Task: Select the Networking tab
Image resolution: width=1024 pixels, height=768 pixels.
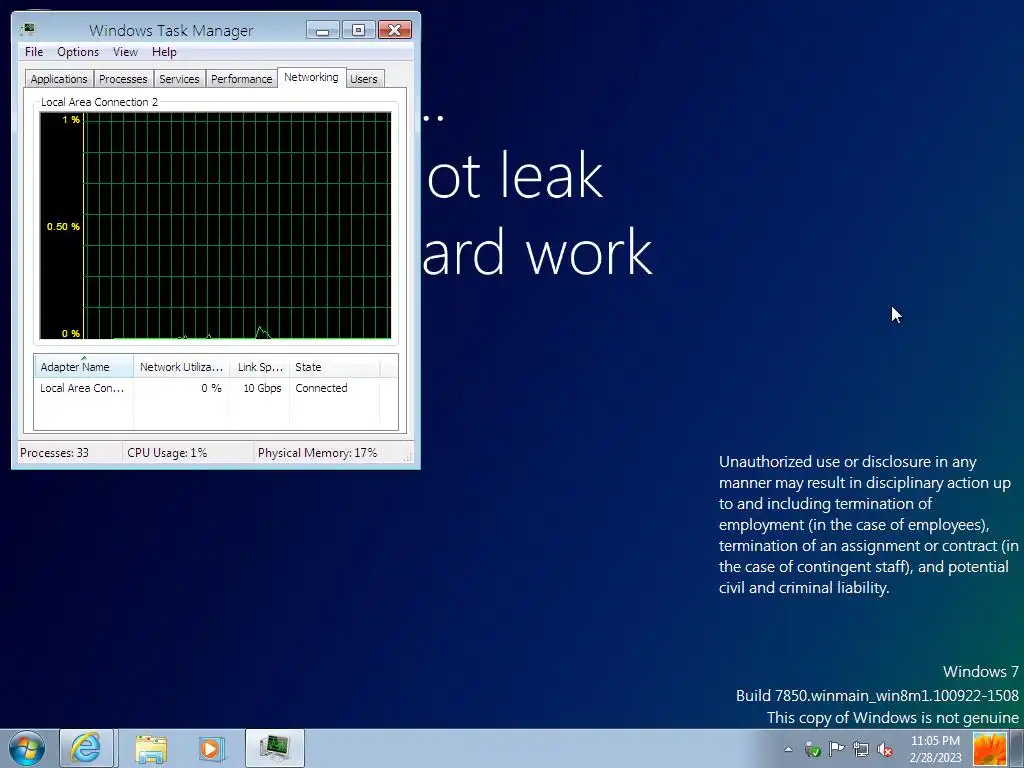Action: point(311,77)
